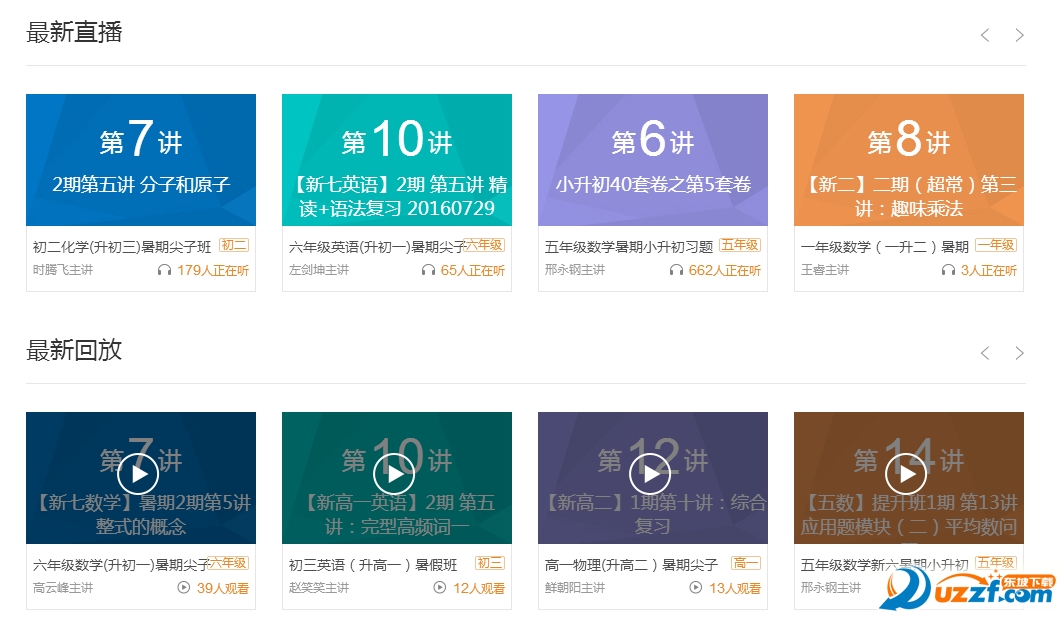
Task: Click headphone icon beside 662人正在听
Action: click(x=676, y=270)
